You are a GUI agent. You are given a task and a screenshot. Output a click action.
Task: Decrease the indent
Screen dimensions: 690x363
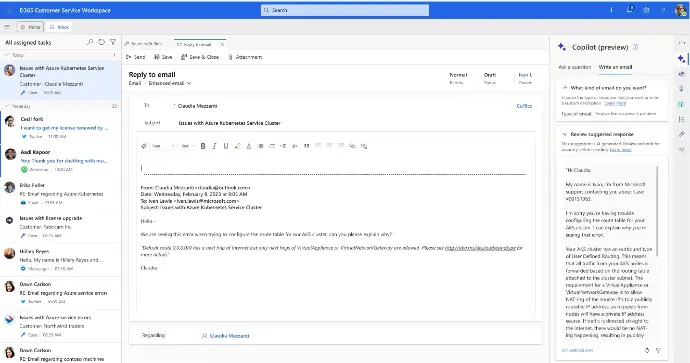pos(283,146)
